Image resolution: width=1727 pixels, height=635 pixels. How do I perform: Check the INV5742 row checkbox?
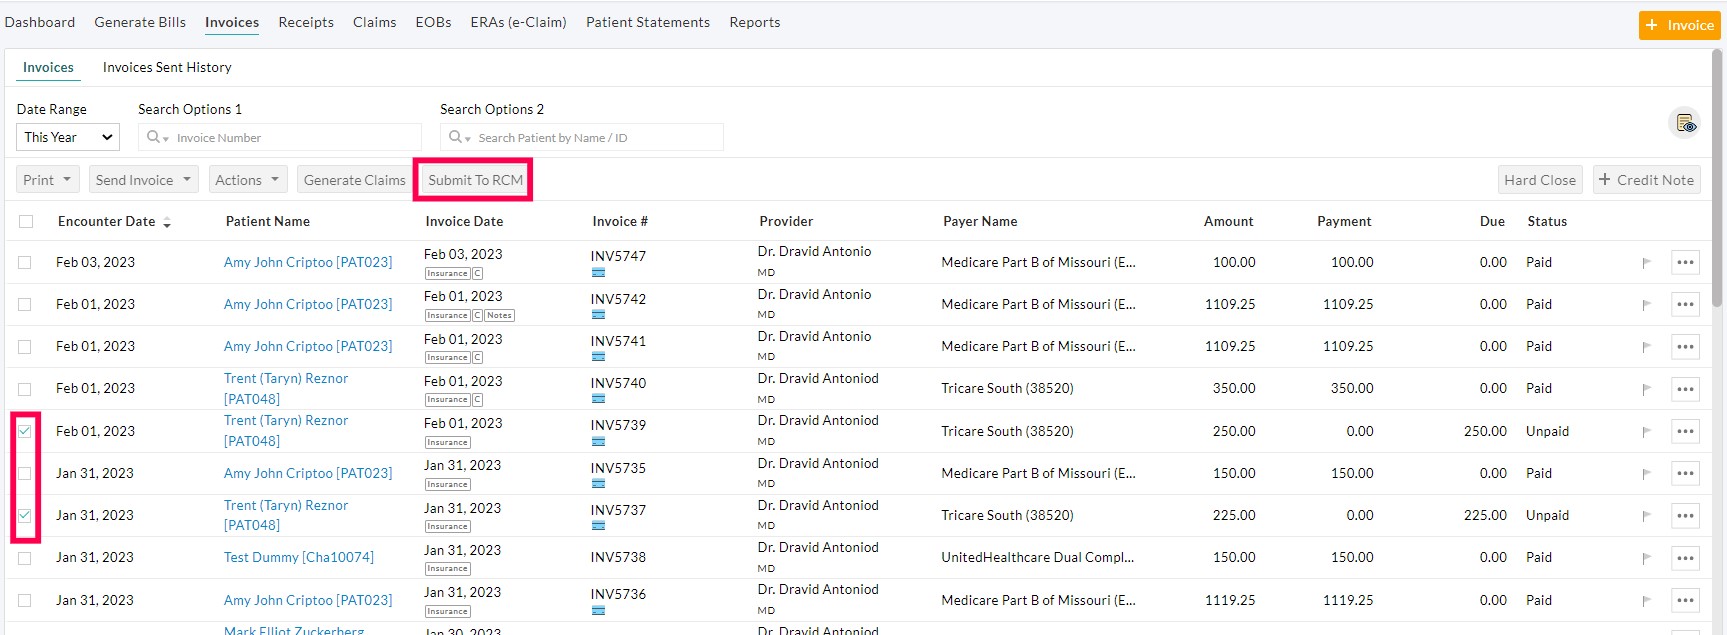[25, 305]
